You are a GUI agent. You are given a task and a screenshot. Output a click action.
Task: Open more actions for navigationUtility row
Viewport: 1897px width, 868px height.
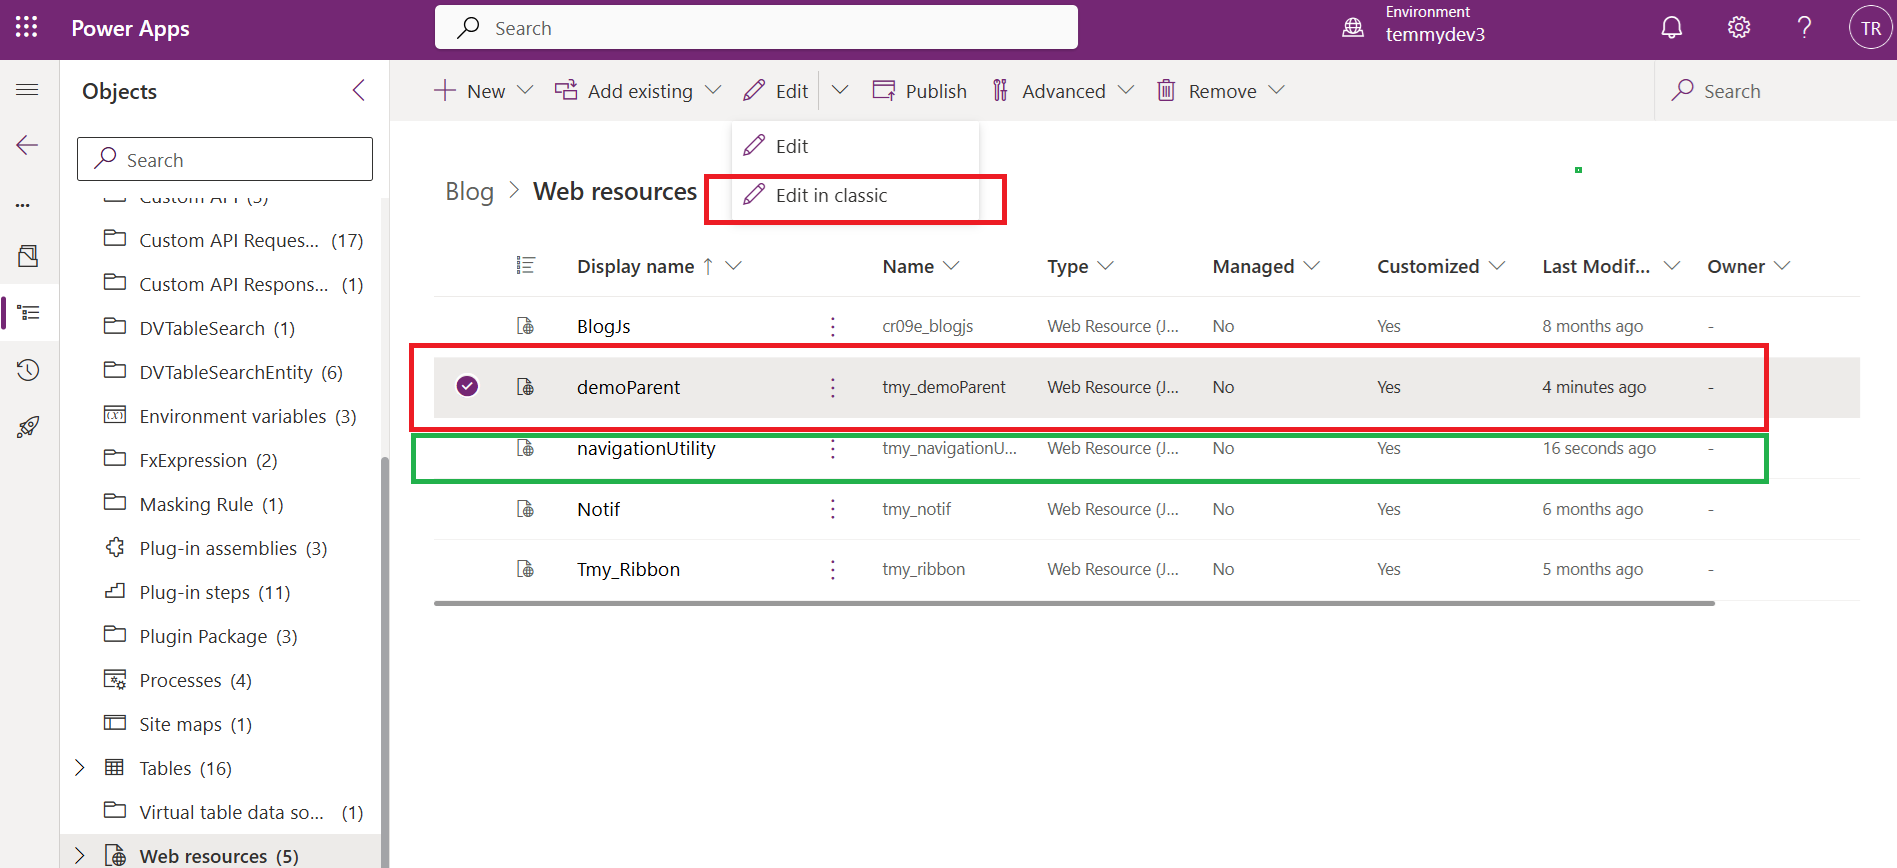point(832,449)
